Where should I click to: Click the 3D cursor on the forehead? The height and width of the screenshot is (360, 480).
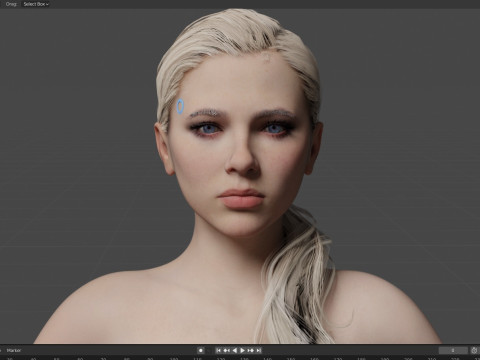(180, 106)
